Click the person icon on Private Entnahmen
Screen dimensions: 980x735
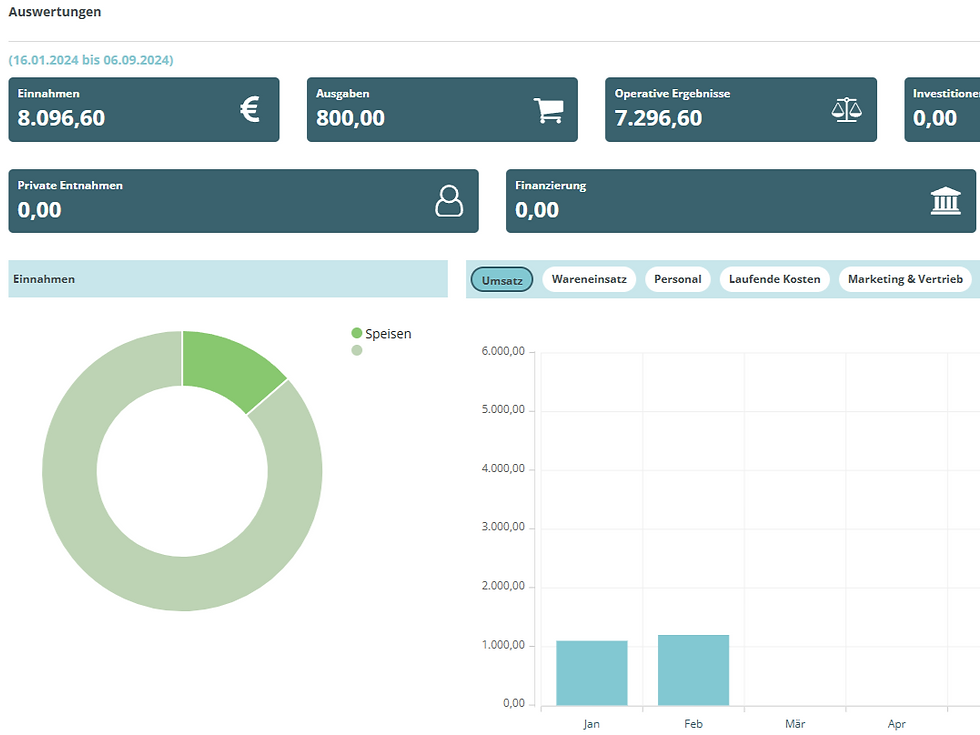[x=449, y=201]
